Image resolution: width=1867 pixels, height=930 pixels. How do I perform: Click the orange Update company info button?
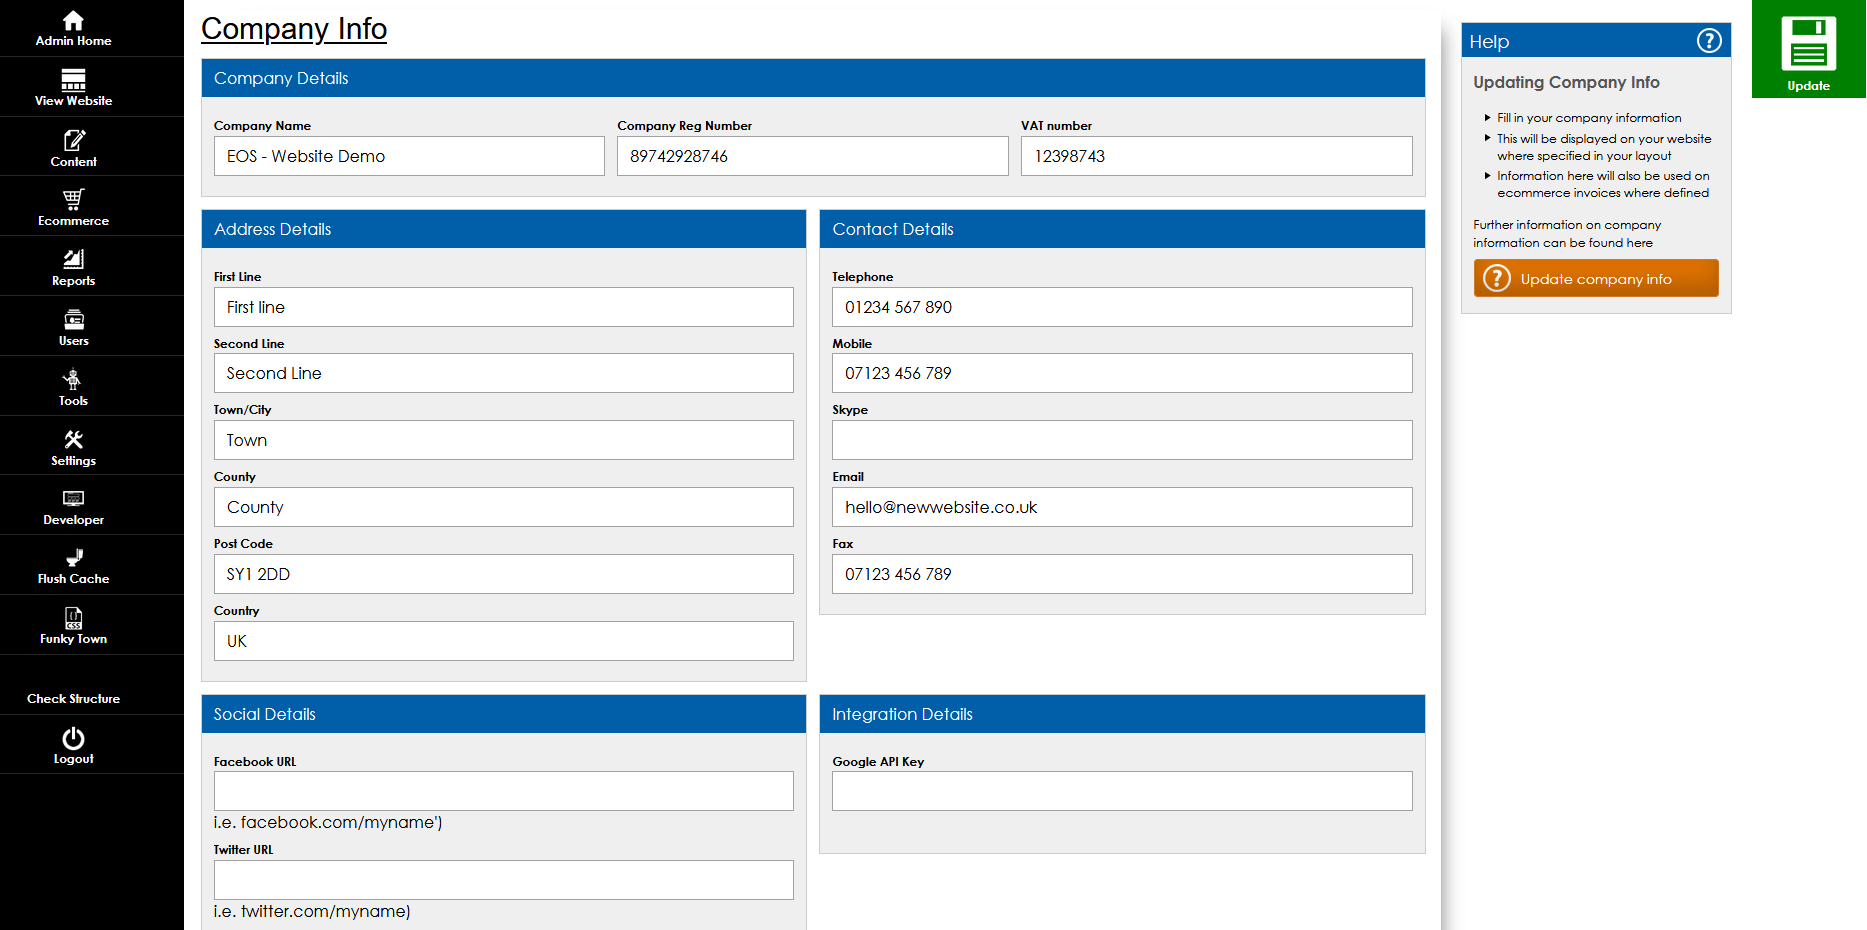click(x=1595, y=278)
